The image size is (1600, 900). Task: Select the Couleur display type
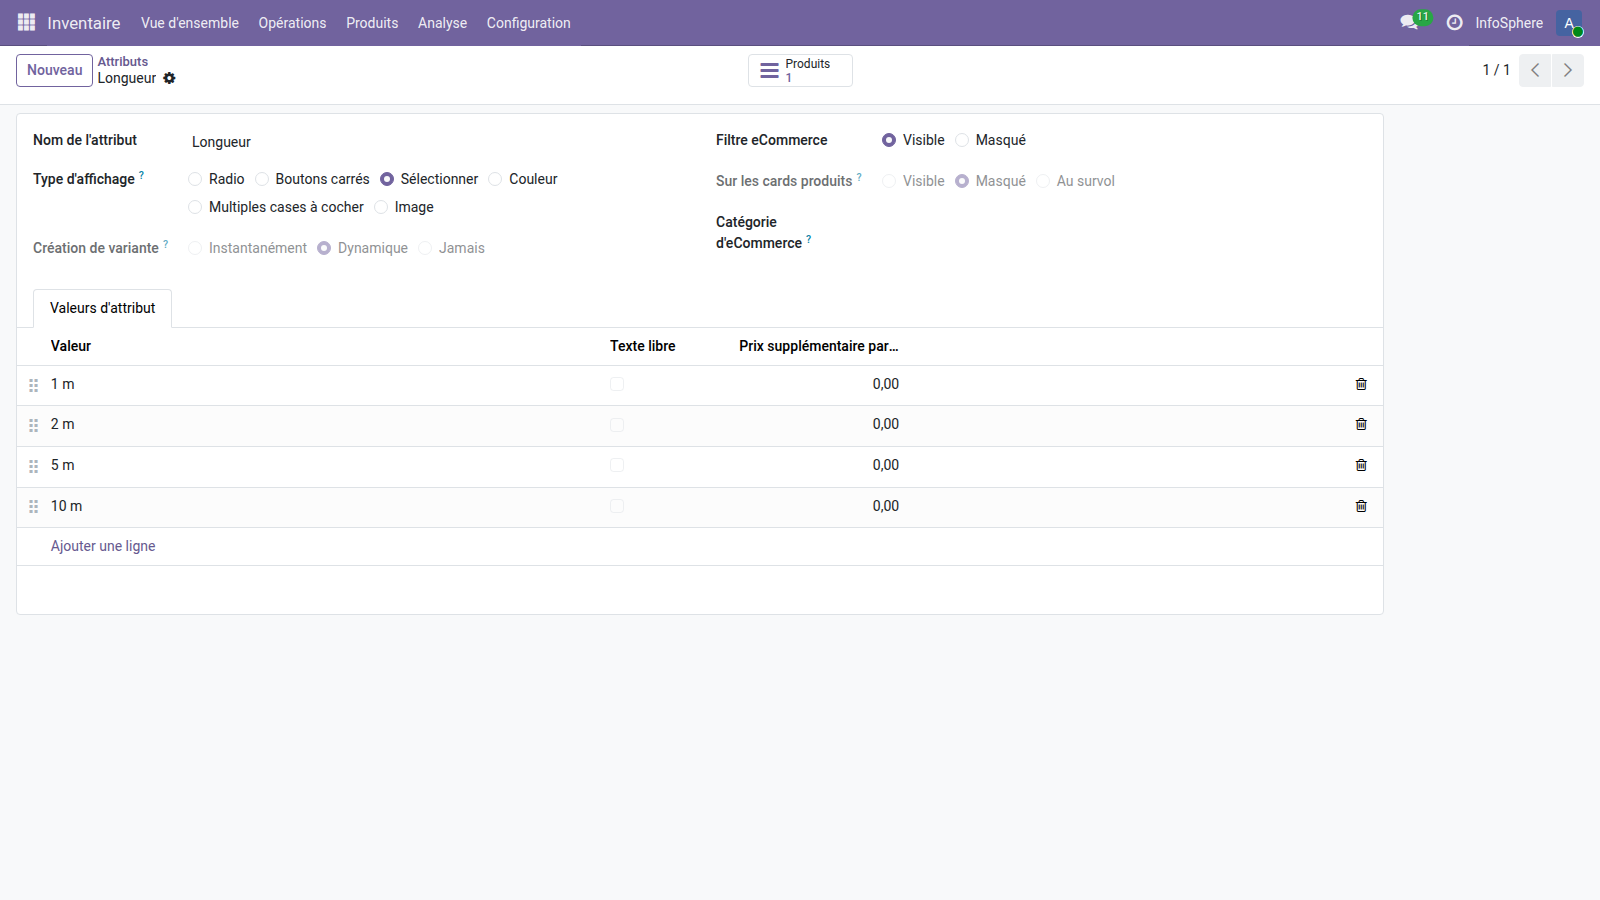494,179
